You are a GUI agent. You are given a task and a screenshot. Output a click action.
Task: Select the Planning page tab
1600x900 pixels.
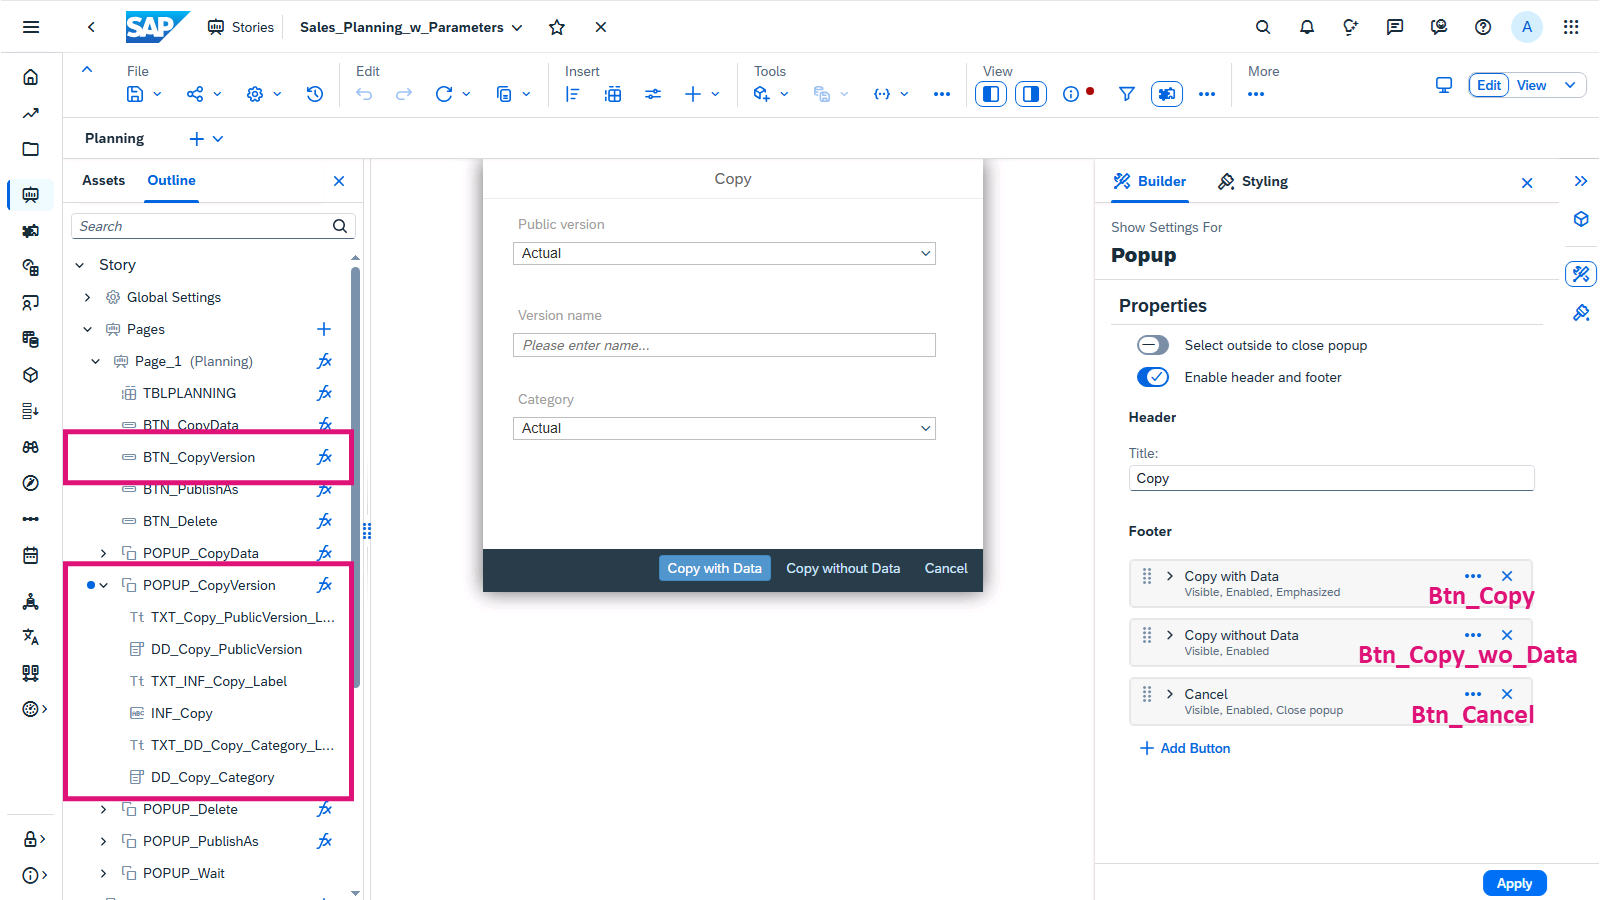(x=114, y=138)
